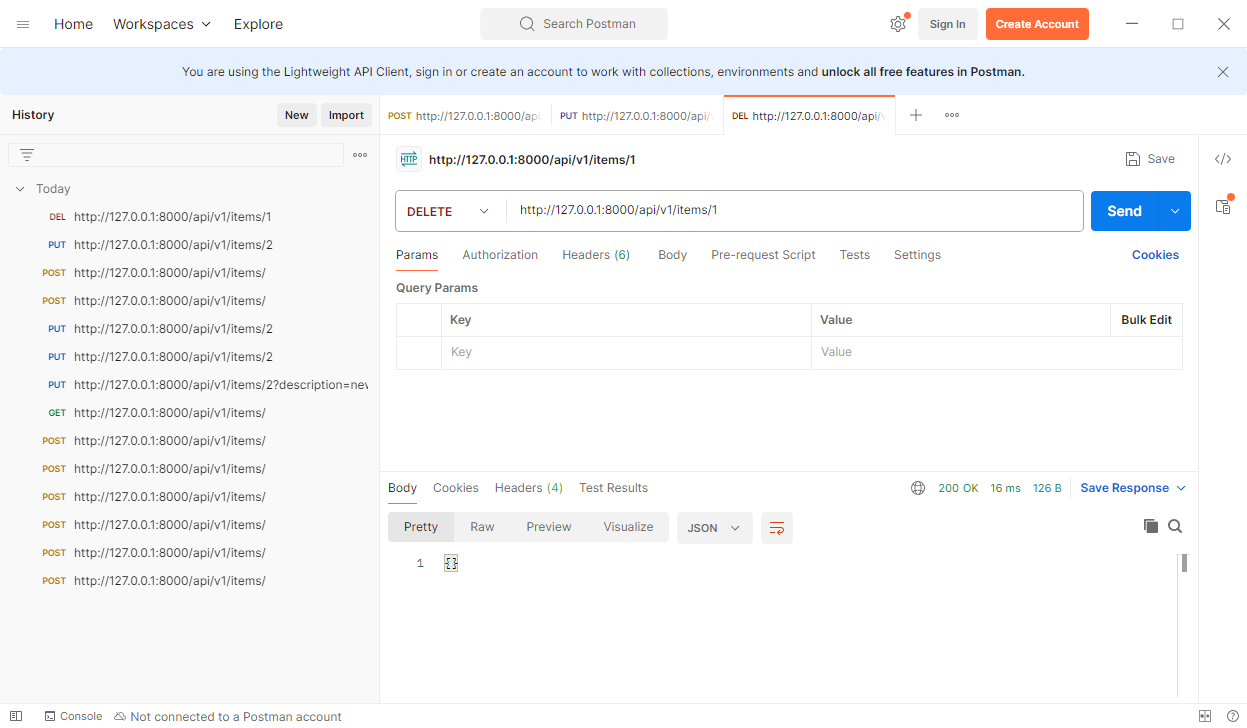Send the DELETE request
This screenshot has height=728, width=1247.
(1124, 211)
